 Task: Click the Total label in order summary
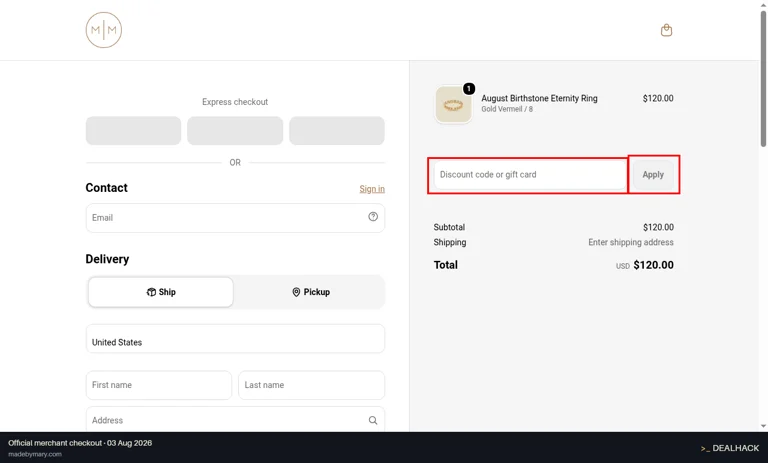coord(446,265)
